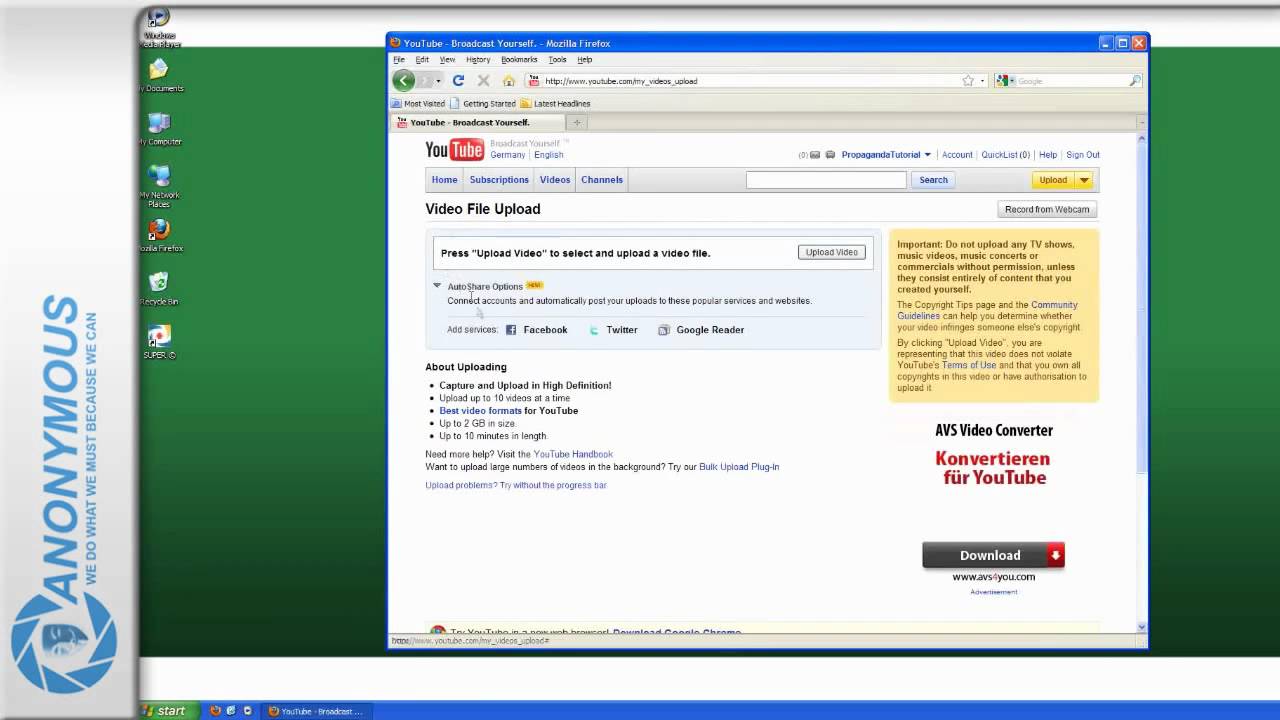The height and width of the screenshot is (720, 1280).
Task: Collapse the AutoShare Options section
Action: 437,286
